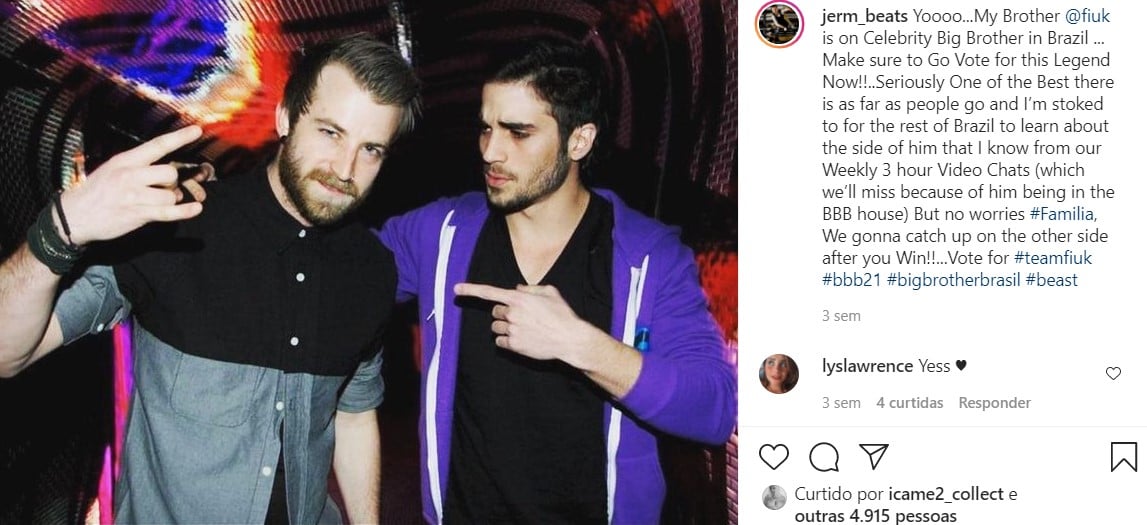Open jerm_beats username link
1147x525 pixels.
click(865, 16)
